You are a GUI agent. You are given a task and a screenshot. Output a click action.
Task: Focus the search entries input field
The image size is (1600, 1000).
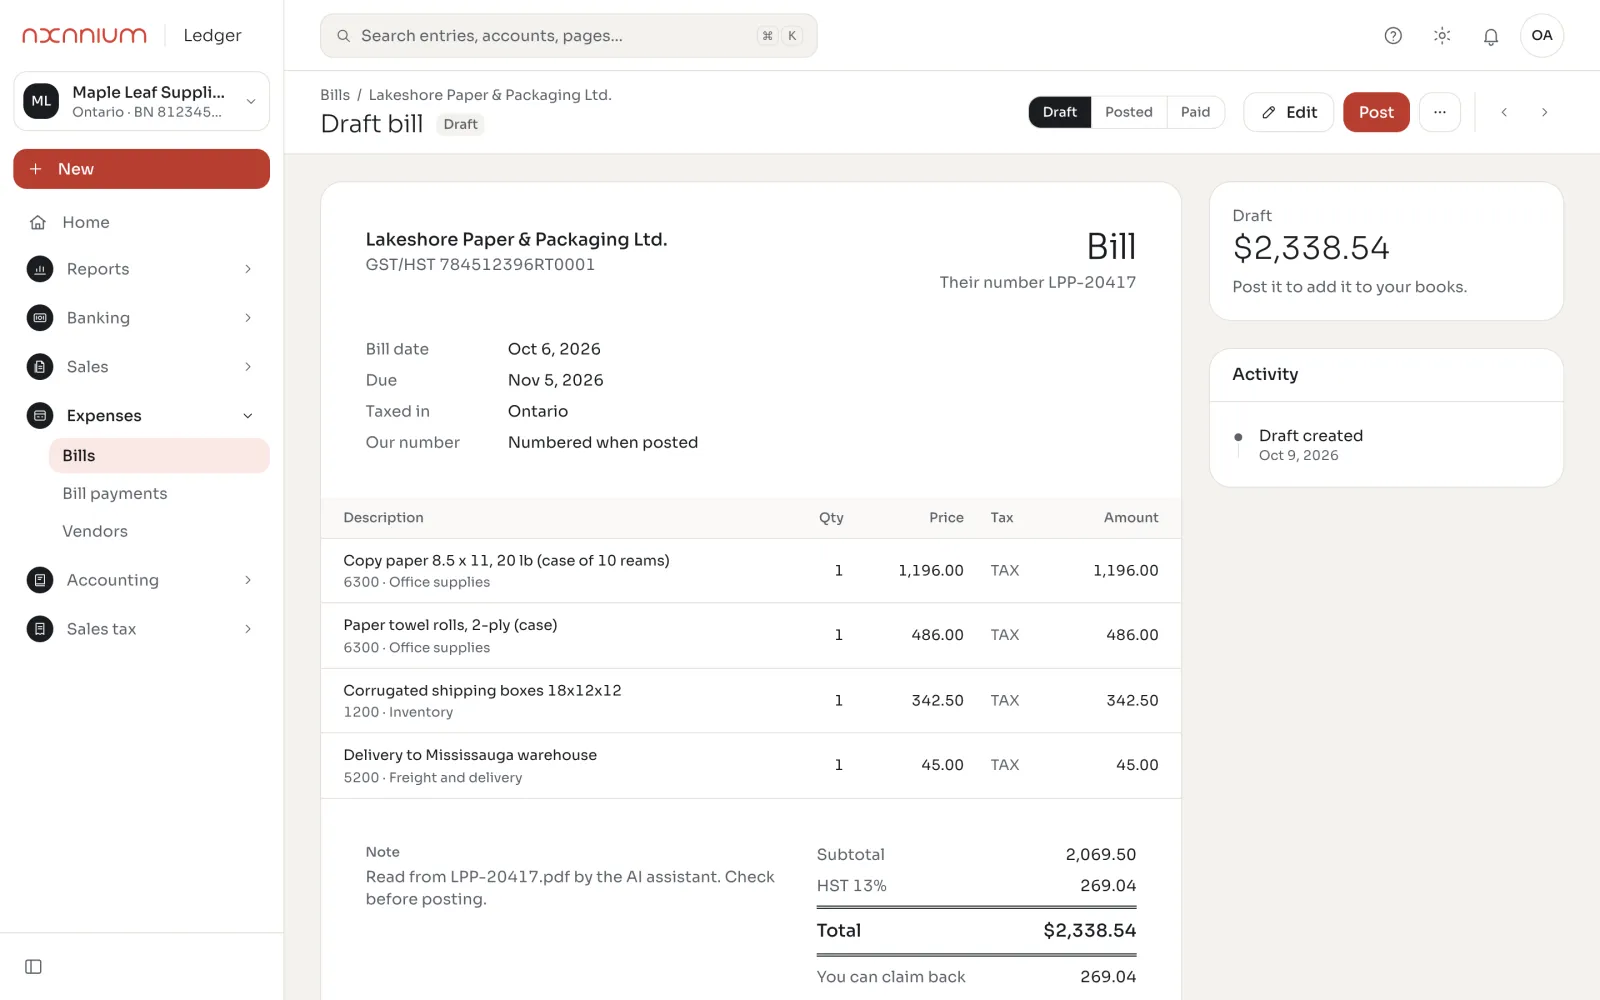[569, 36]
